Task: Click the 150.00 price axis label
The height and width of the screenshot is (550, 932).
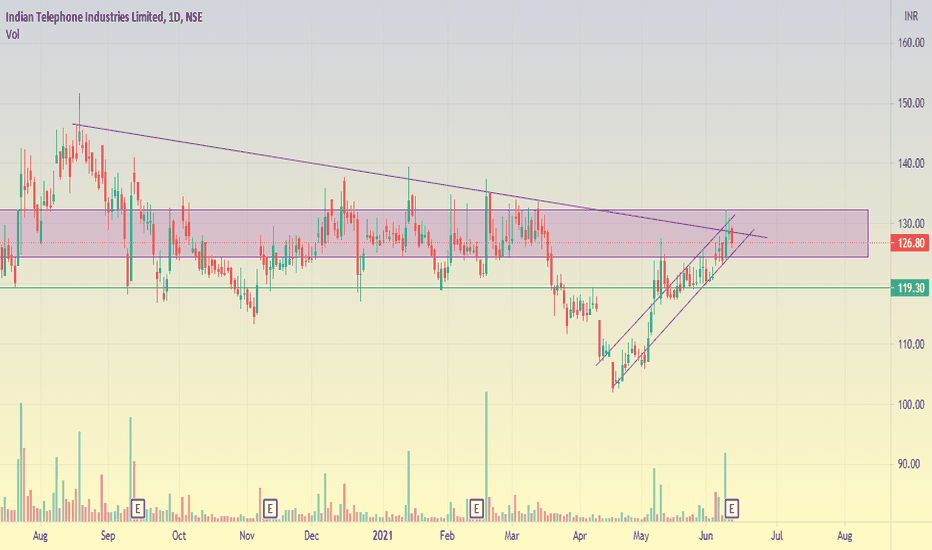Action: 911,103
